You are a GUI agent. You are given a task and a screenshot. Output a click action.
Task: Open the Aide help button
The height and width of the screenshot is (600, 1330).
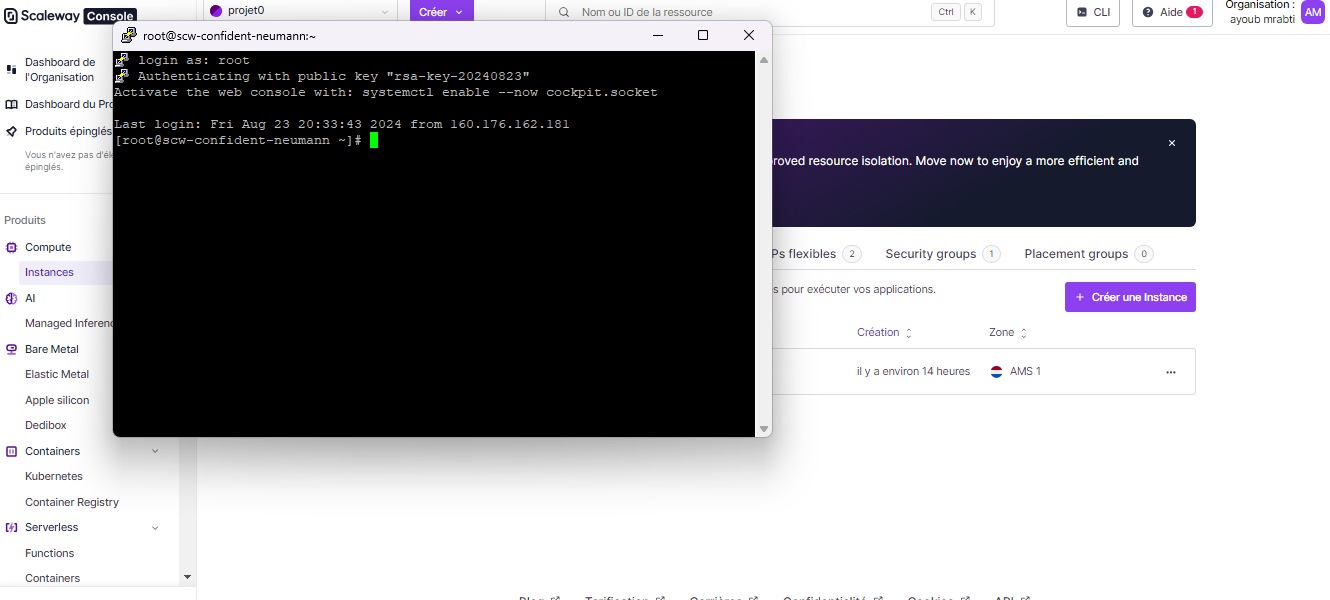pos(1172,12)
